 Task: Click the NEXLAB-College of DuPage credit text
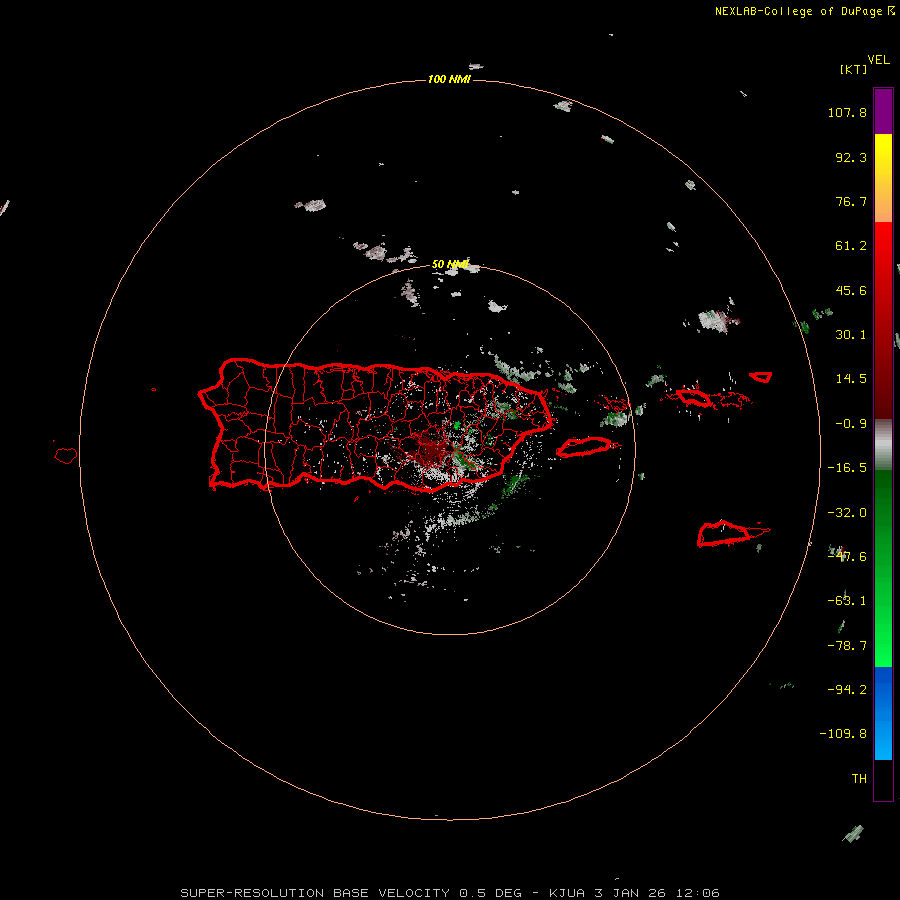pos(804,11)
